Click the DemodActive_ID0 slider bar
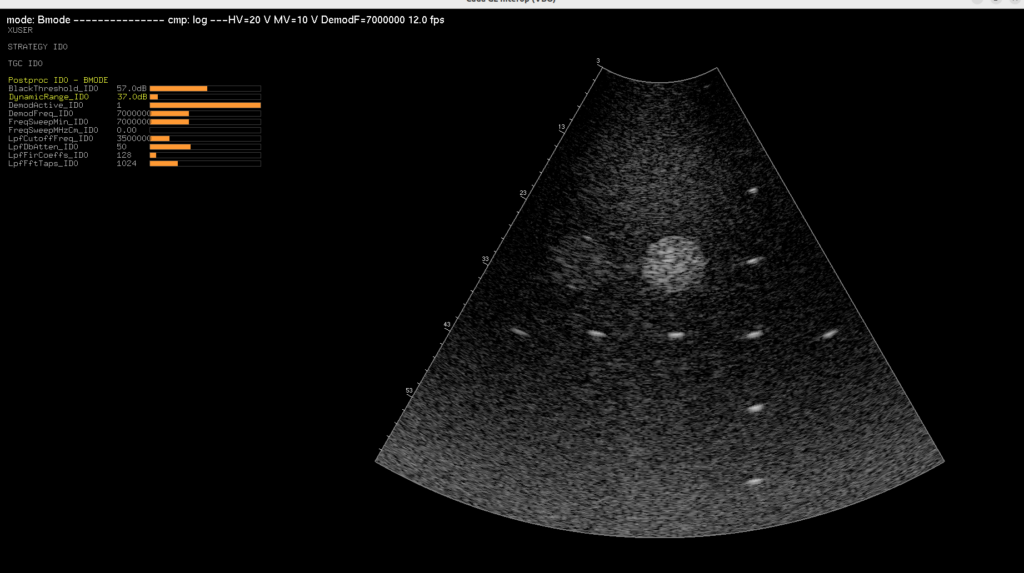This screenshot has width=1024, height=573. point(205,105)
